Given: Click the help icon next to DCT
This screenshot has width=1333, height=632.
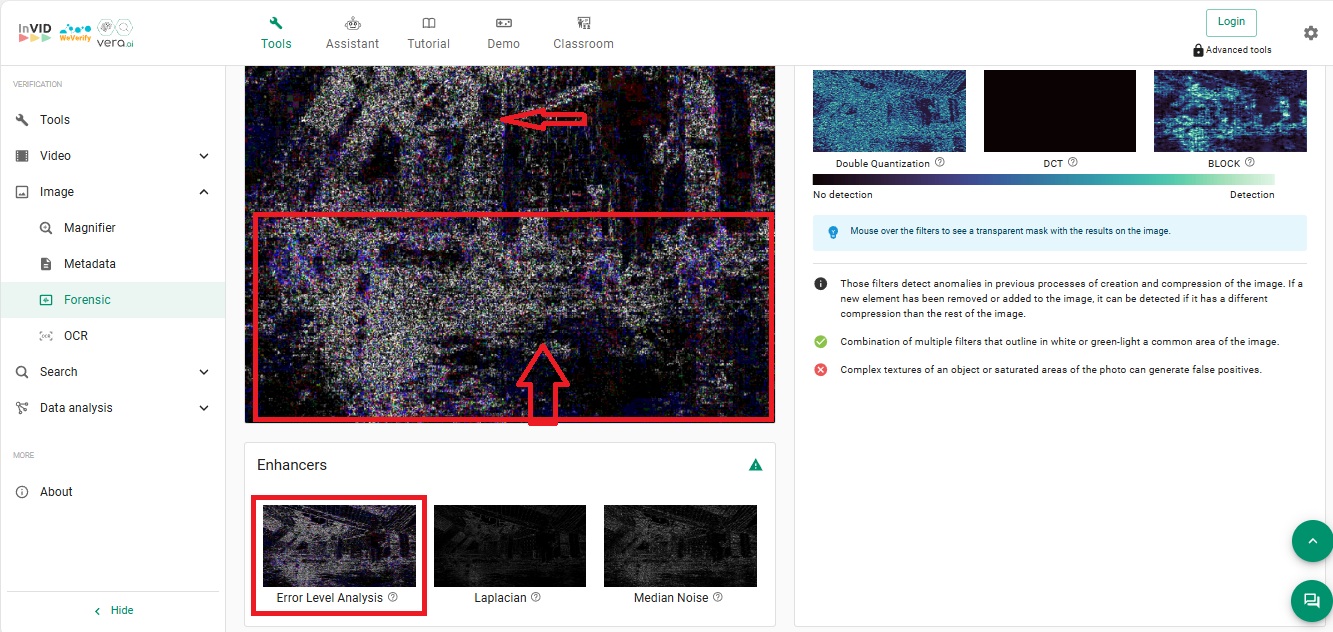Looking at the screenshot, I should tap(1073, 162).
